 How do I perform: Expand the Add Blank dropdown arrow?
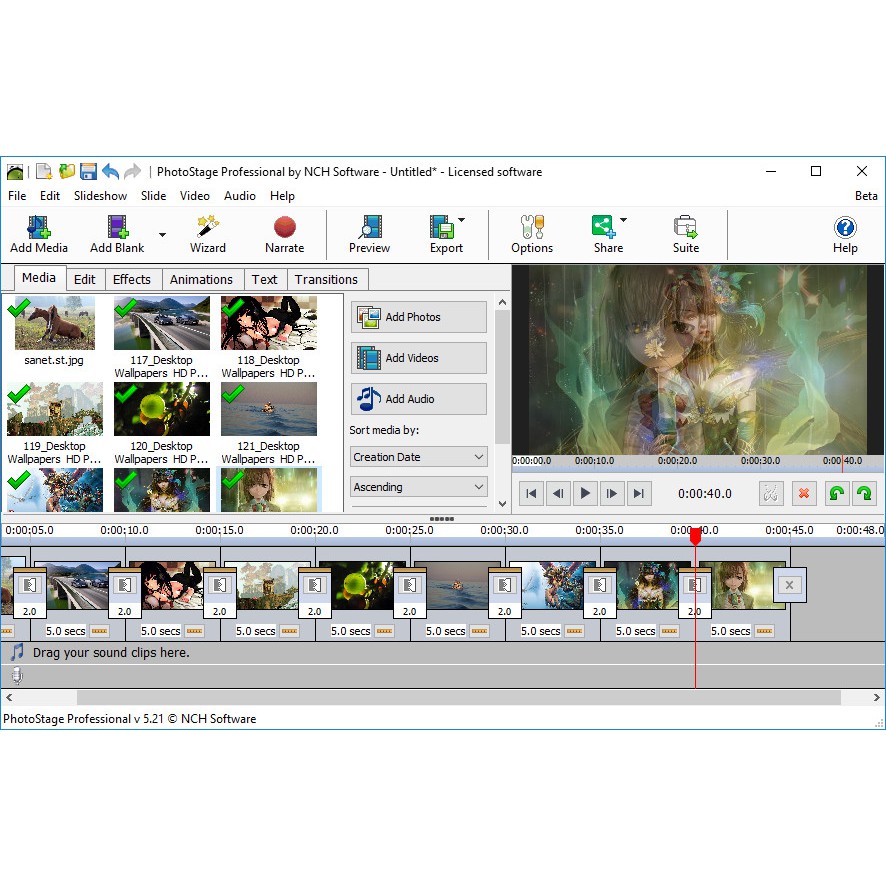point(162,237)
